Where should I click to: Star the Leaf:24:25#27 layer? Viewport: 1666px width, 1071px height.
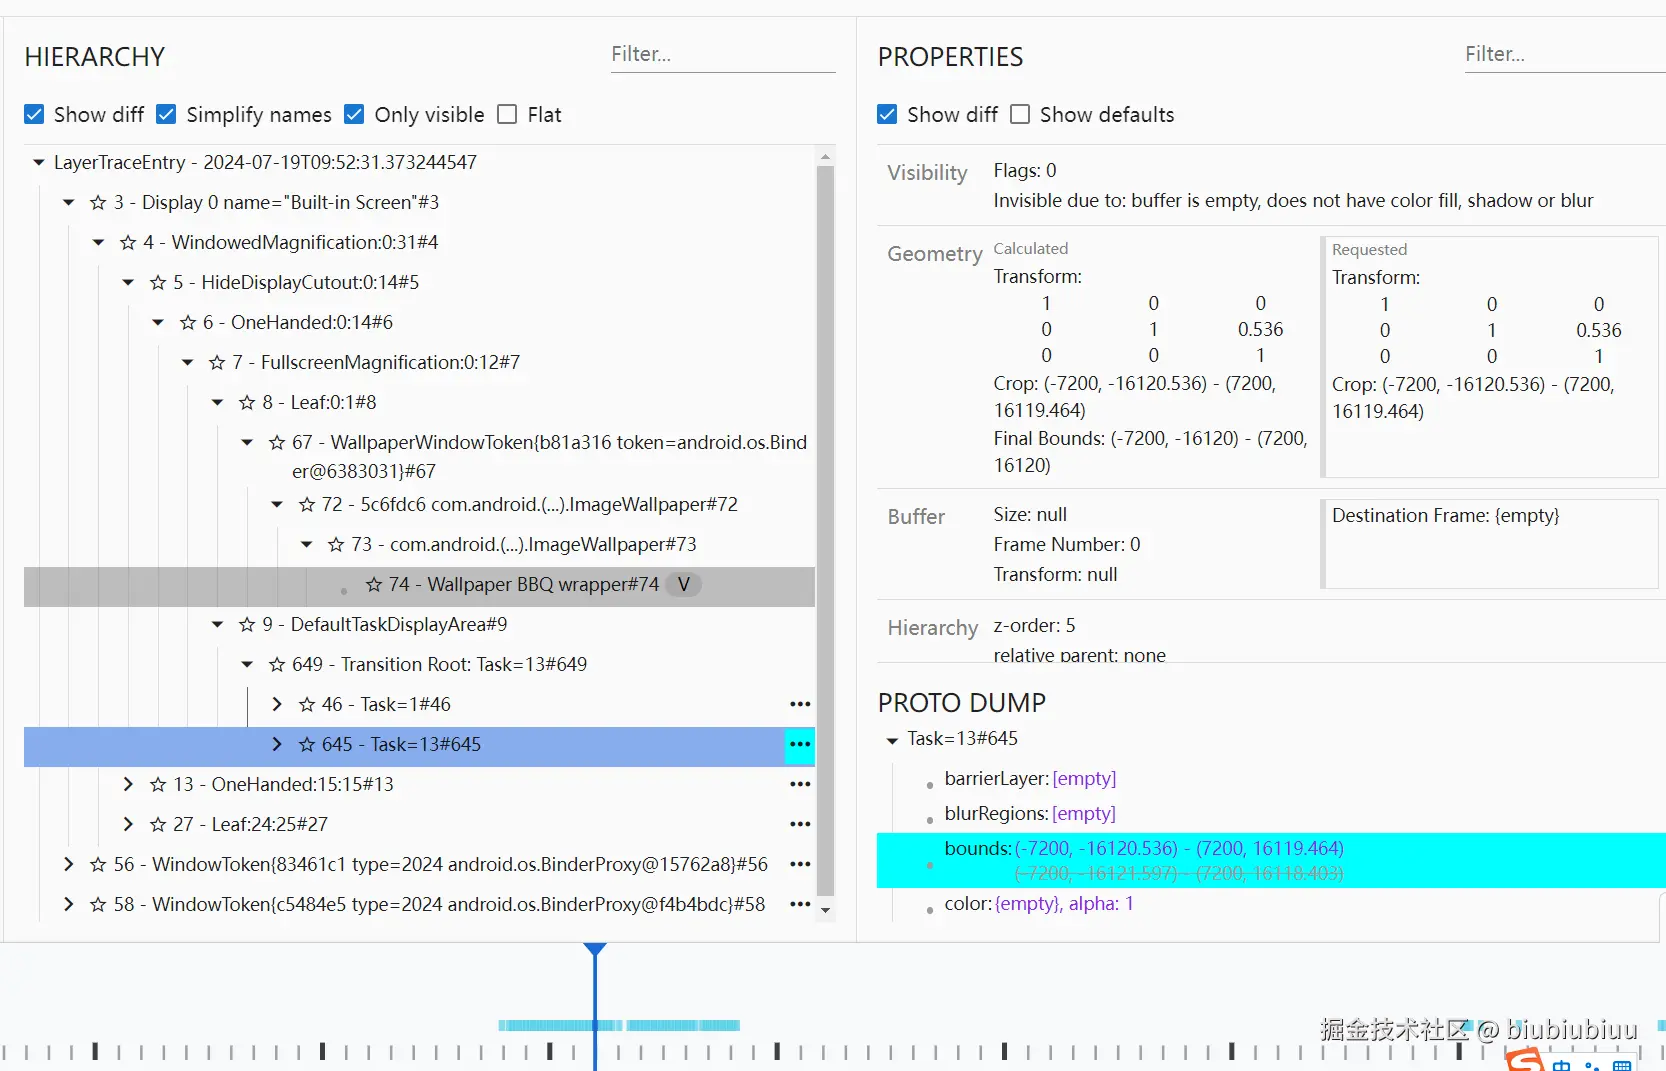point(158,825)
